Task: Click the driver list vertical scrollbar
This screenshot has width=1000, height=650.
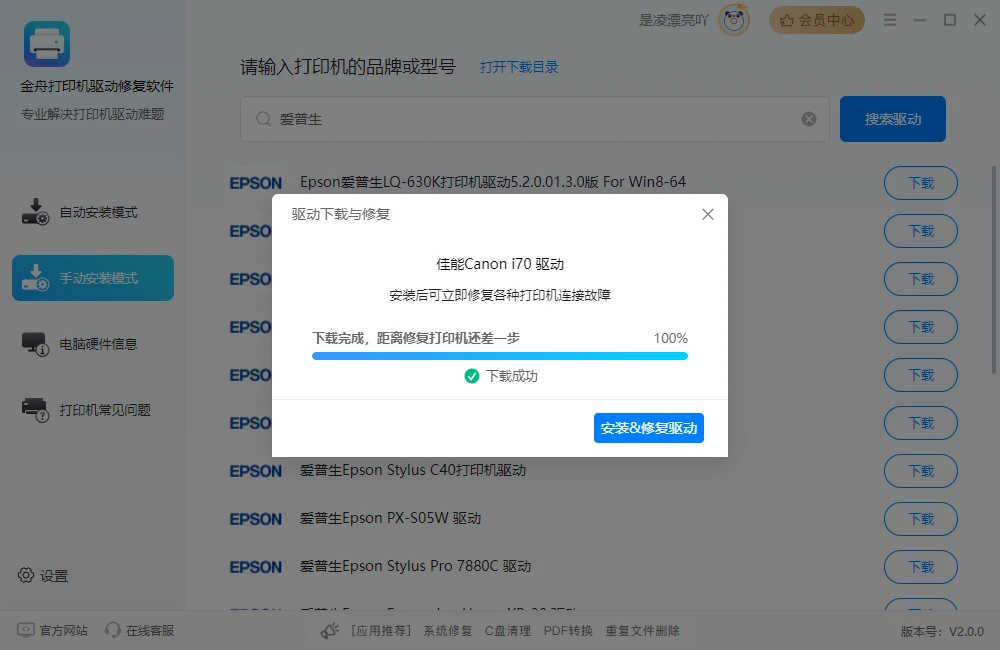Action: tap(994, 270)
